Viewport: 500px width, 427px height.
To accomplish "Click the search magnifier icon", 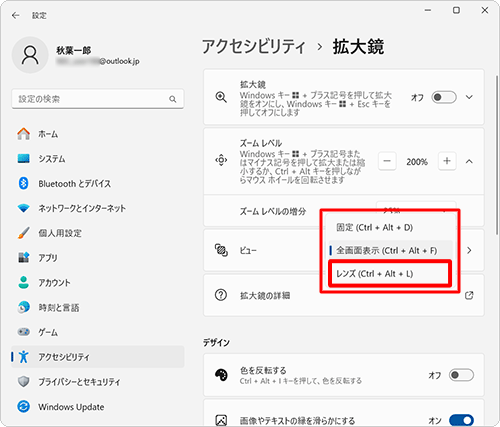I will pos(172,99).
